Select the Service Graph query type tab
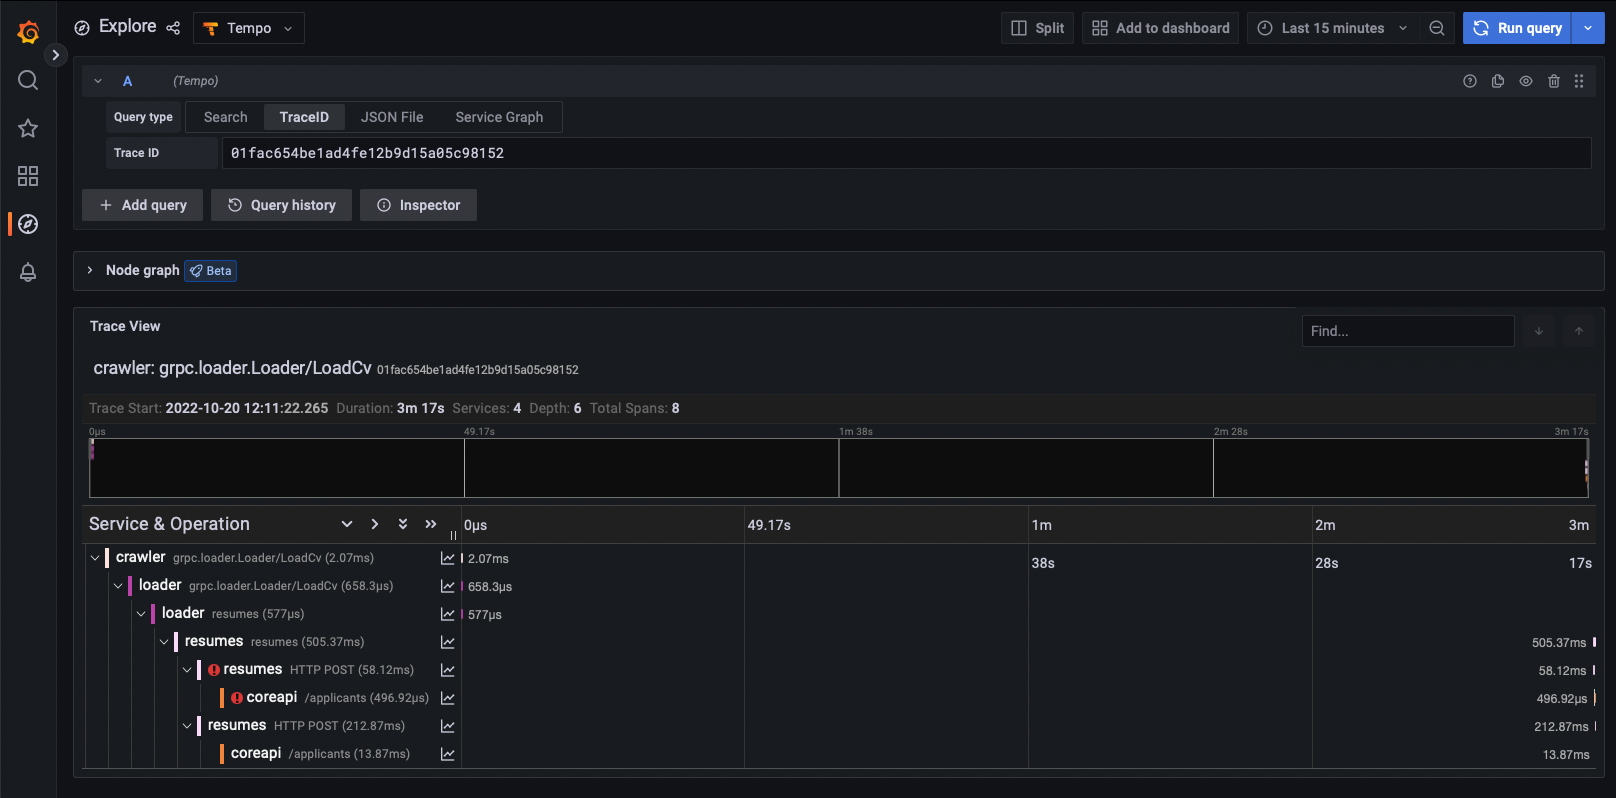This screenshot has height=798, width=1616. pyautogui.click(x=499, y=117)
